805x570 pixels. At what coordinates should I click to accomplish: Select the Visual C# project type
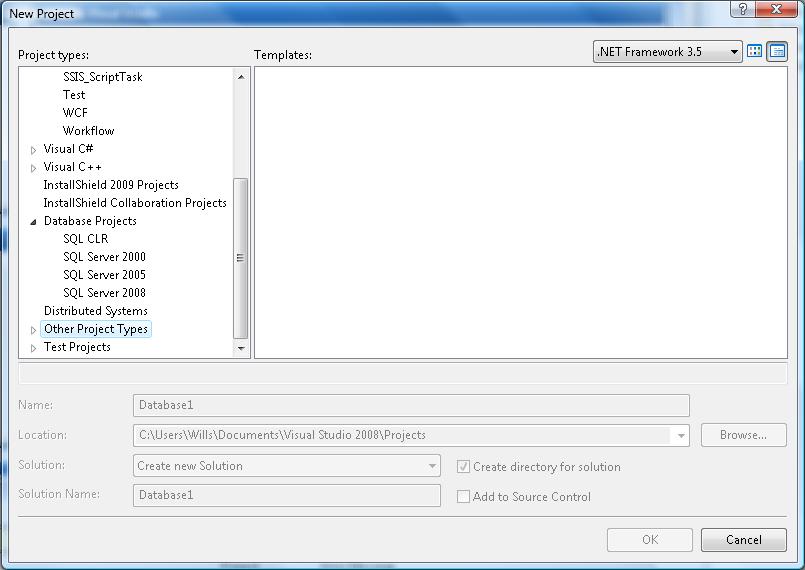tap(68, 149)
